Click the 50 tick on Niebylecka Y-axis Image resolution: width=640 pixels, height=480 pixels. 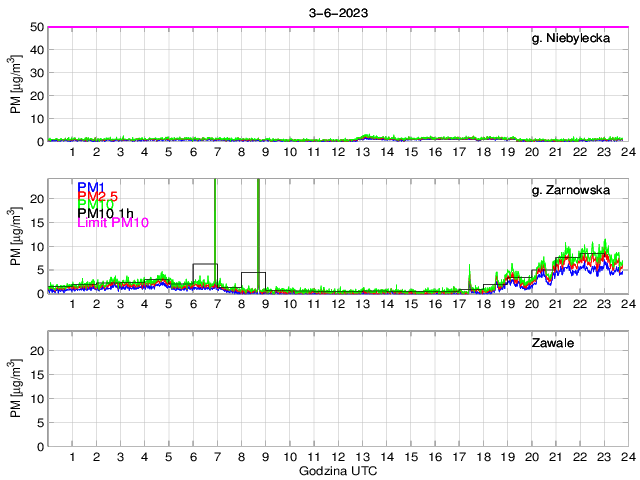pos(34,27)
